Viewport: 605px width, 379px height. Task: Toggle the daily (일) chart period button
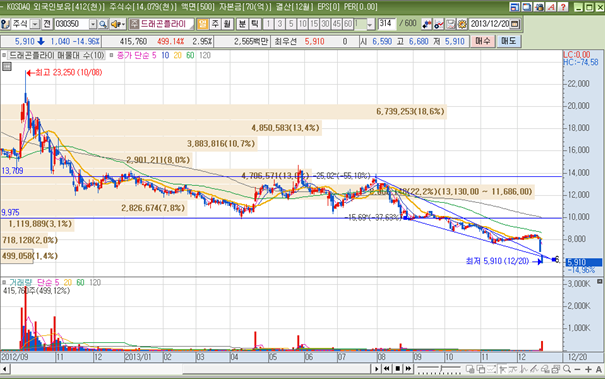tap(203, 24)
